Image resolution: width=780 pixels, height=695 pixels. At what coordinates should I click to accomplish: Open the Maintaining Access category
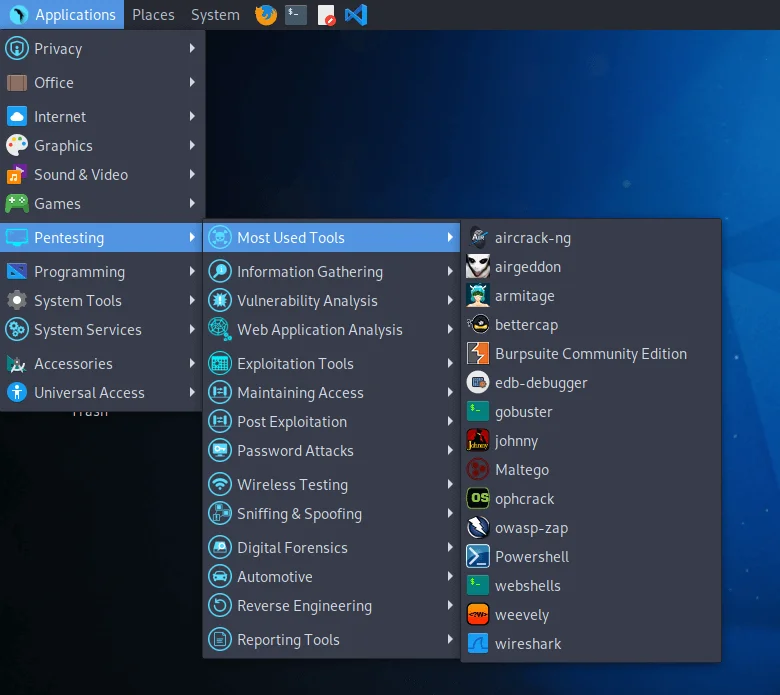pos(331,393)
